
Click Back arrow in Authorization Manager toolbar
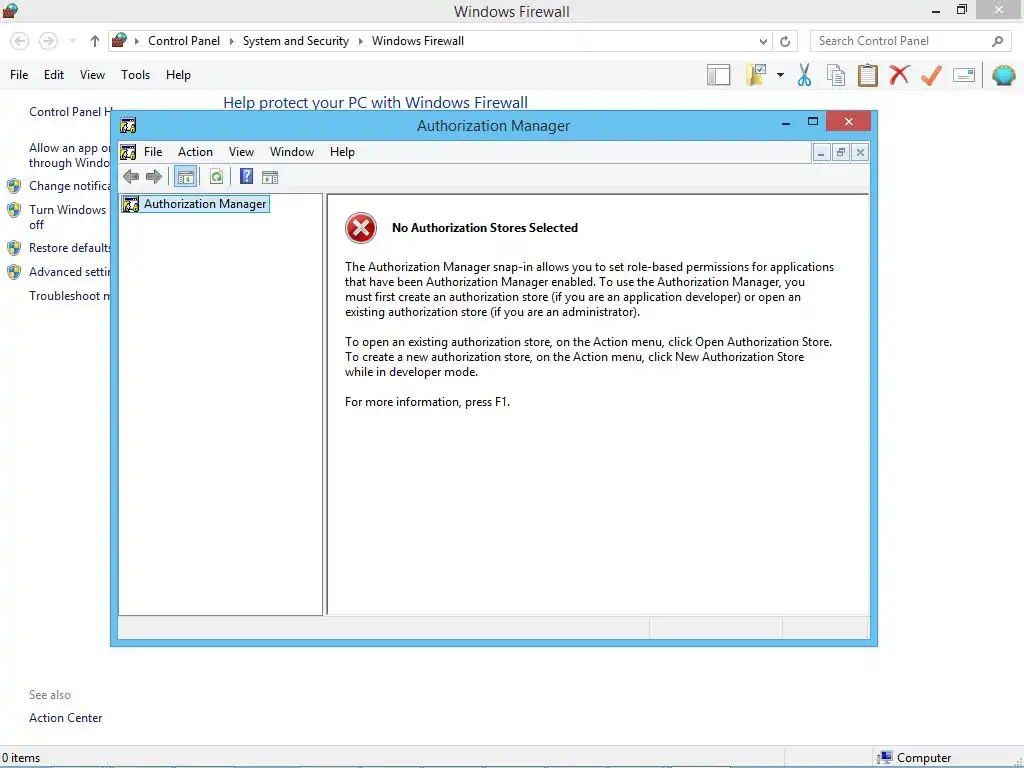(131, 176)
